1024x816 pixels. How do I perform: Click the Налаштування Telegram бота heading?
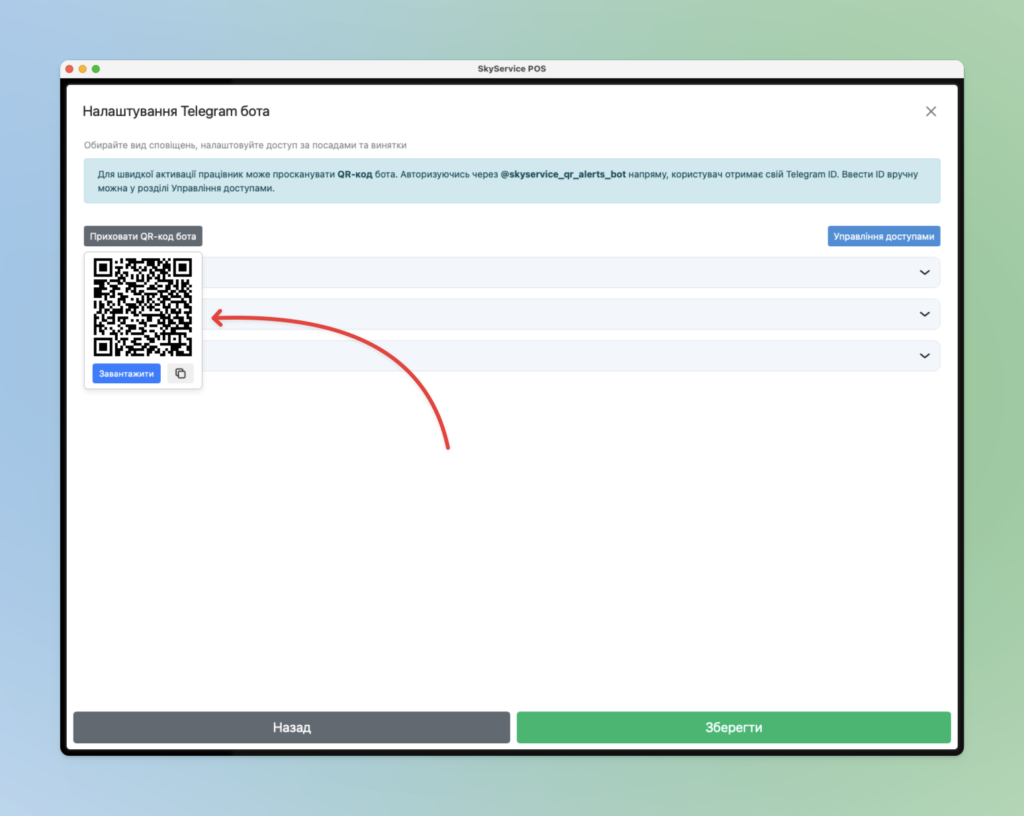coord(176,111)
